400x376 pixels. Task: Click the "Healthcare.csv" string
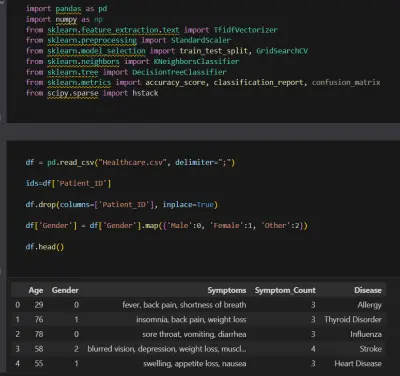click(132, 162)
